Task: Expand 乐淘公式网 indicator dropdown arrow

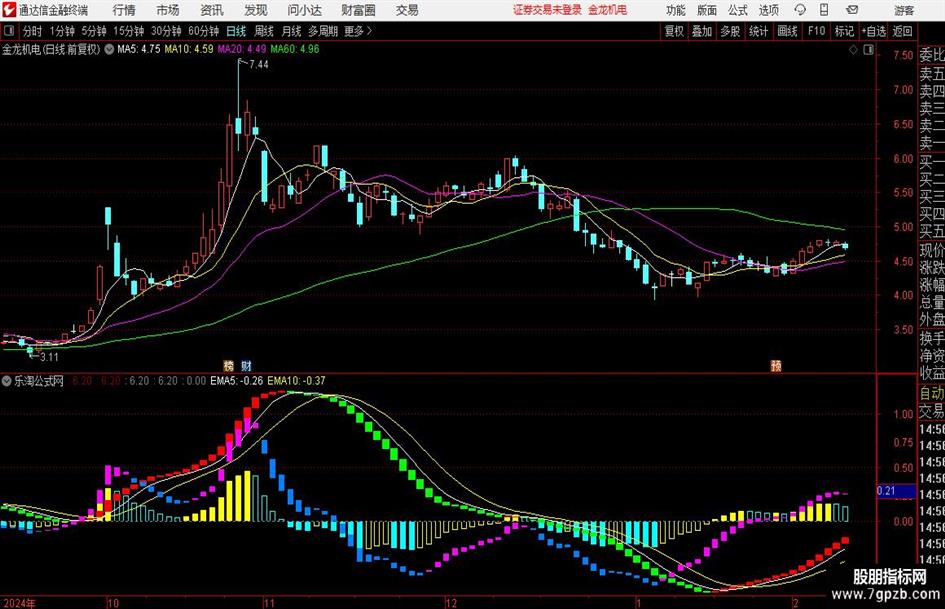Action: tap(7, 381)
